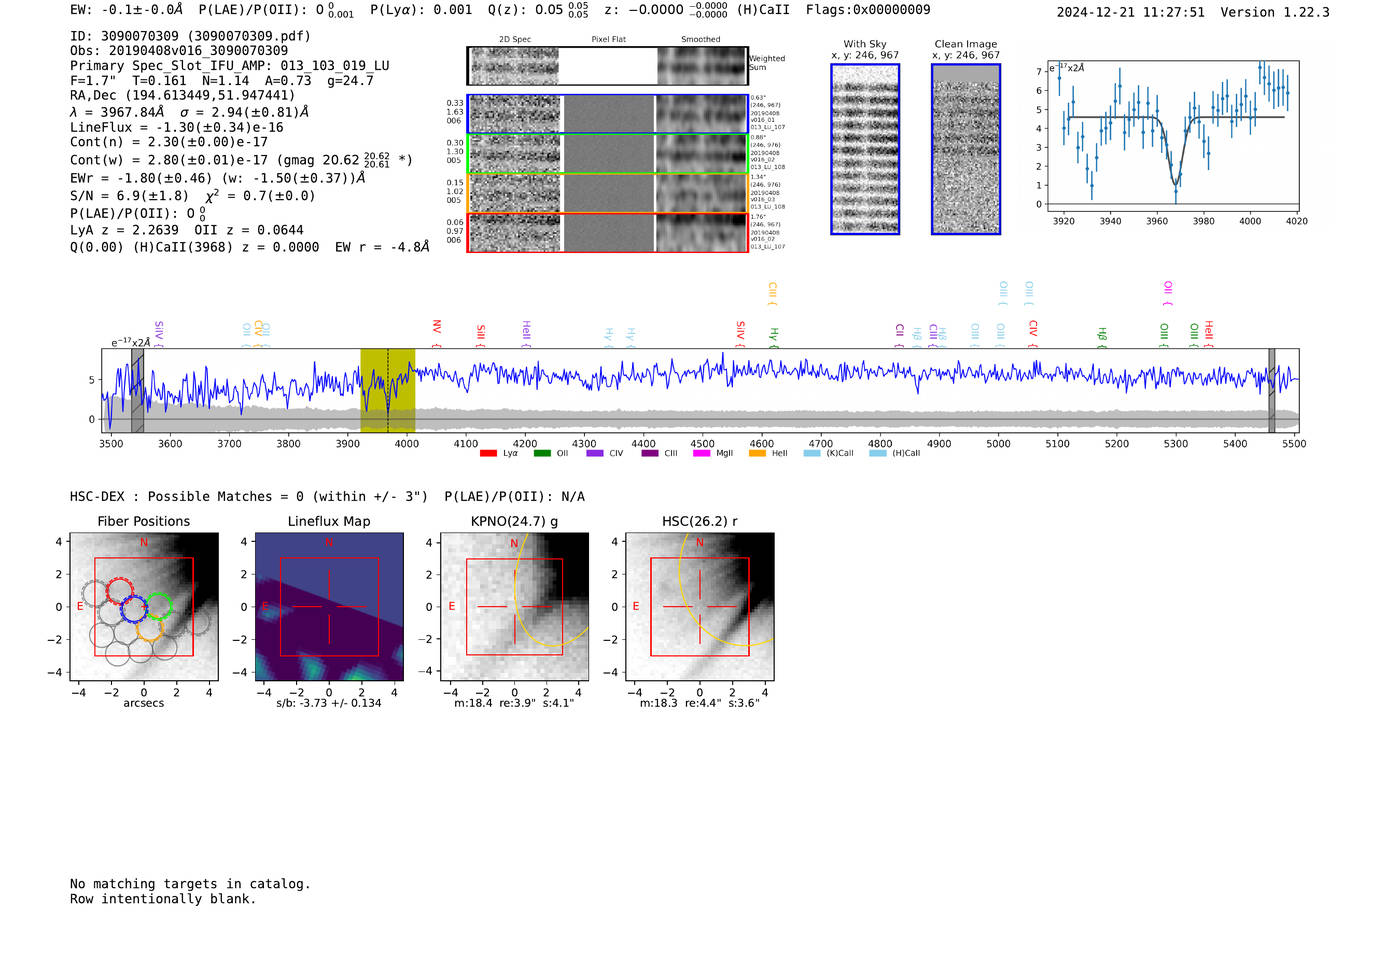Click the (H)CaII legend swatch
The width and height of the screenshot is (1400, 953).
tap(878, 453)
